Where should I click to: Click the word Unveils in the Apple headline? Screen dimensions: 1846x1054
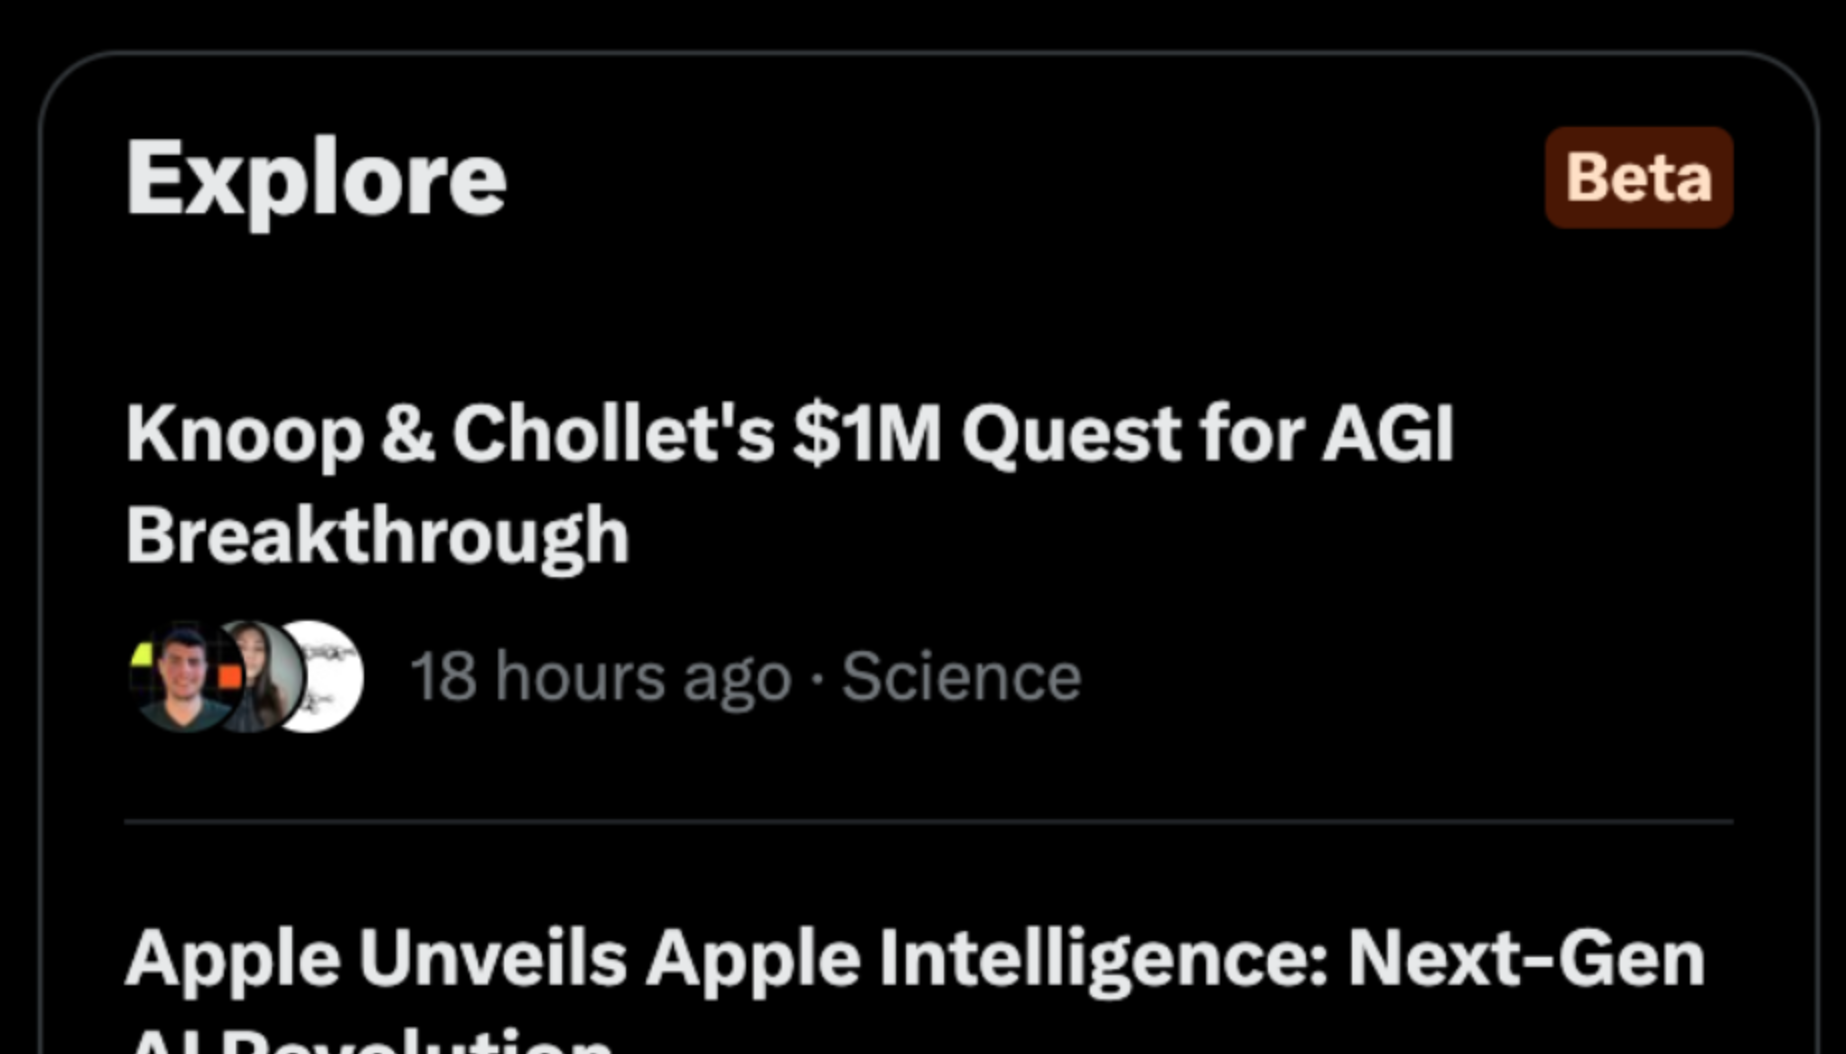tap(492, 960)
